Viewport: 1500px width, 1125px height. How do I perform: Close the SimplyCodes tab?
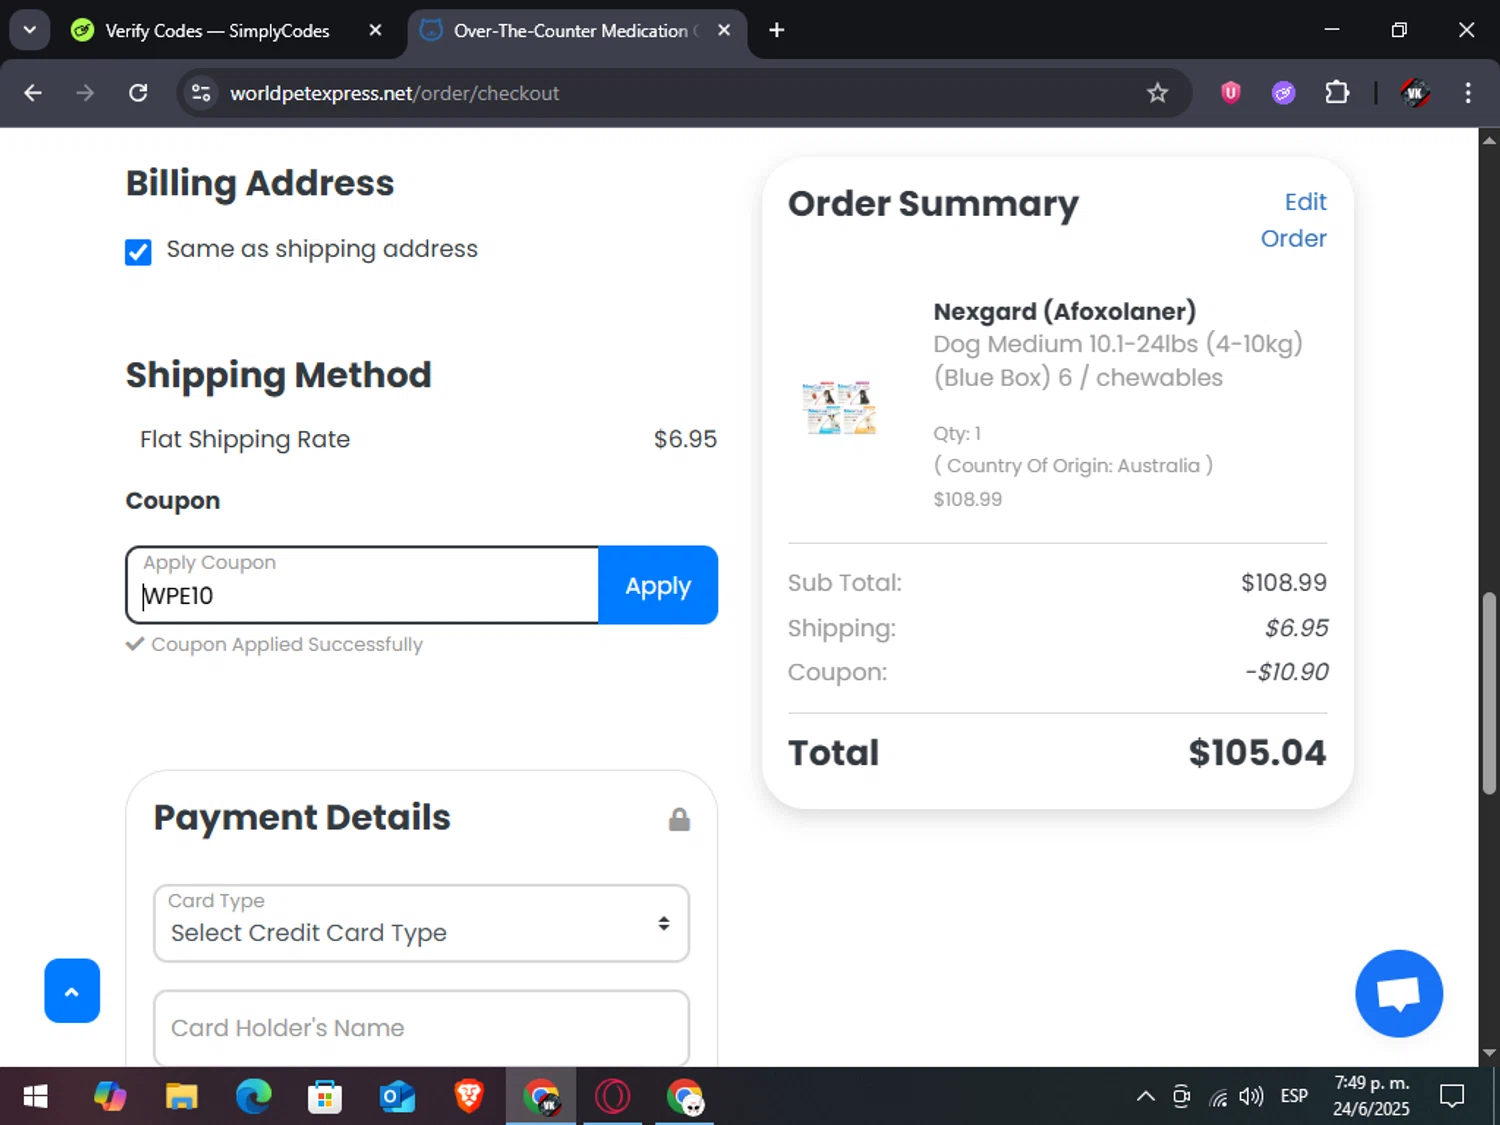point(375,31)
